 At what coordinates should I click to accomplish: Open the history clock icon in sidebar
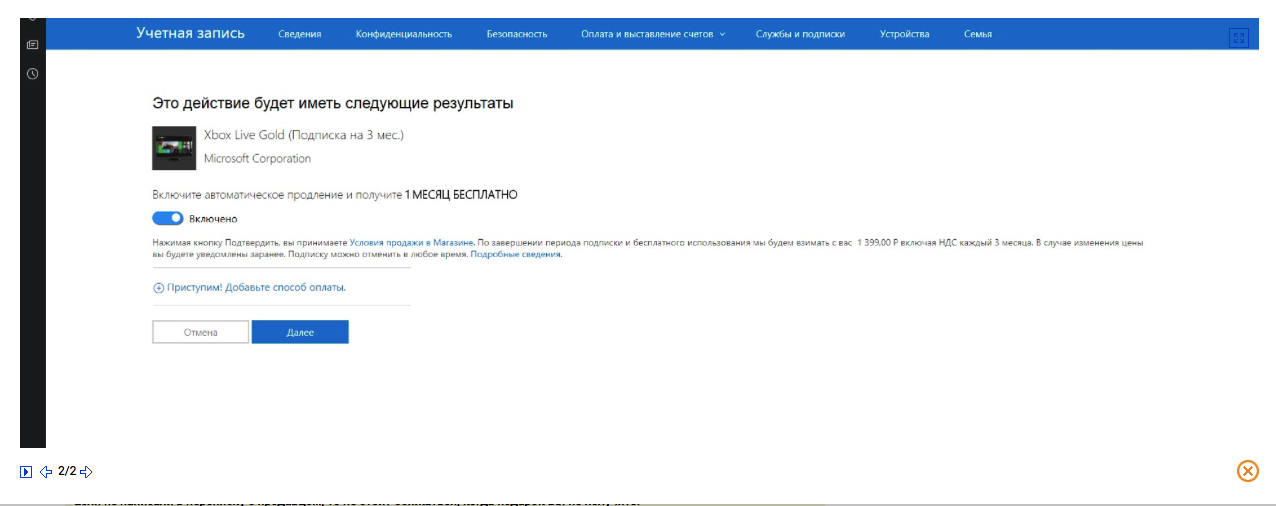32,74
